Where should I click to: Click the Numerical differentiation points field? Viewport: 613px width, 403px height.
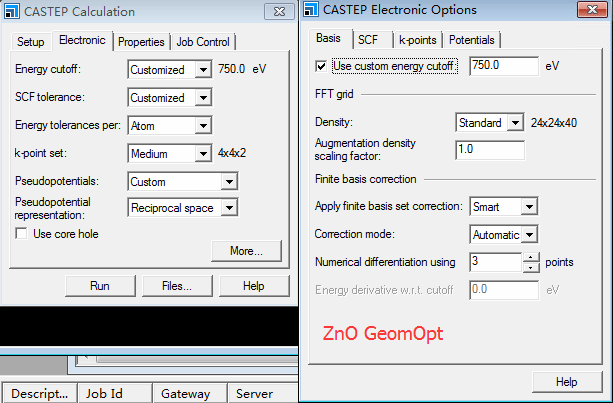pos(496,262)
